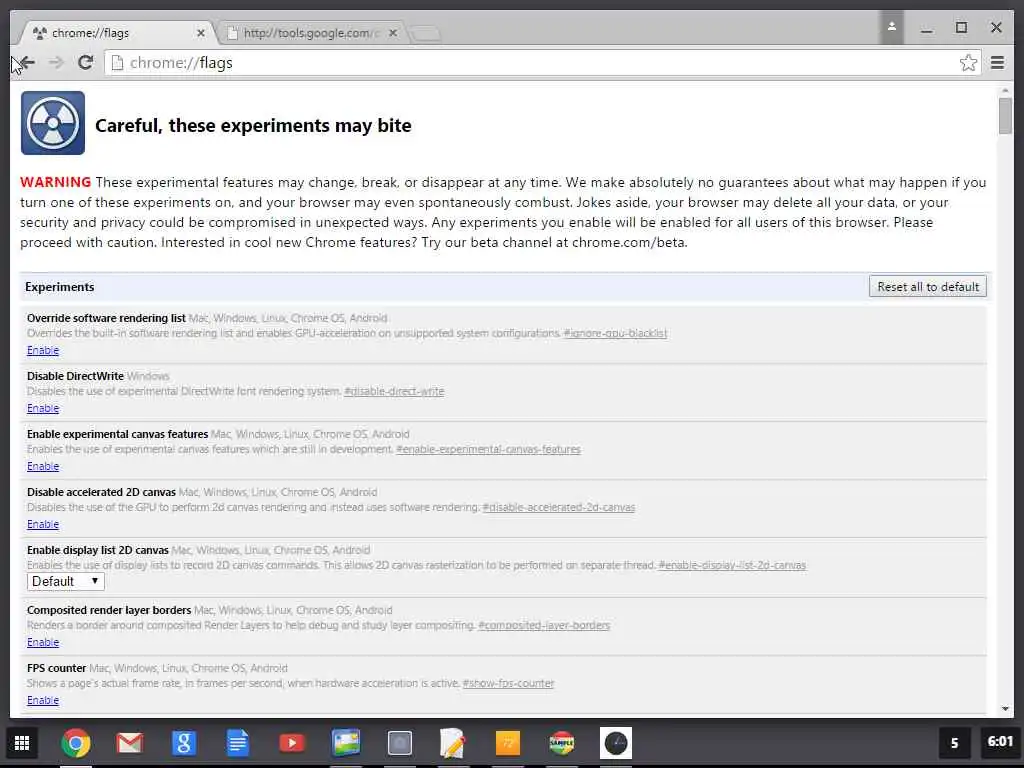The image size is (1024, 768).
Task: Click the vertical scrollbar thumb
Action: [x=1004, y=116]
